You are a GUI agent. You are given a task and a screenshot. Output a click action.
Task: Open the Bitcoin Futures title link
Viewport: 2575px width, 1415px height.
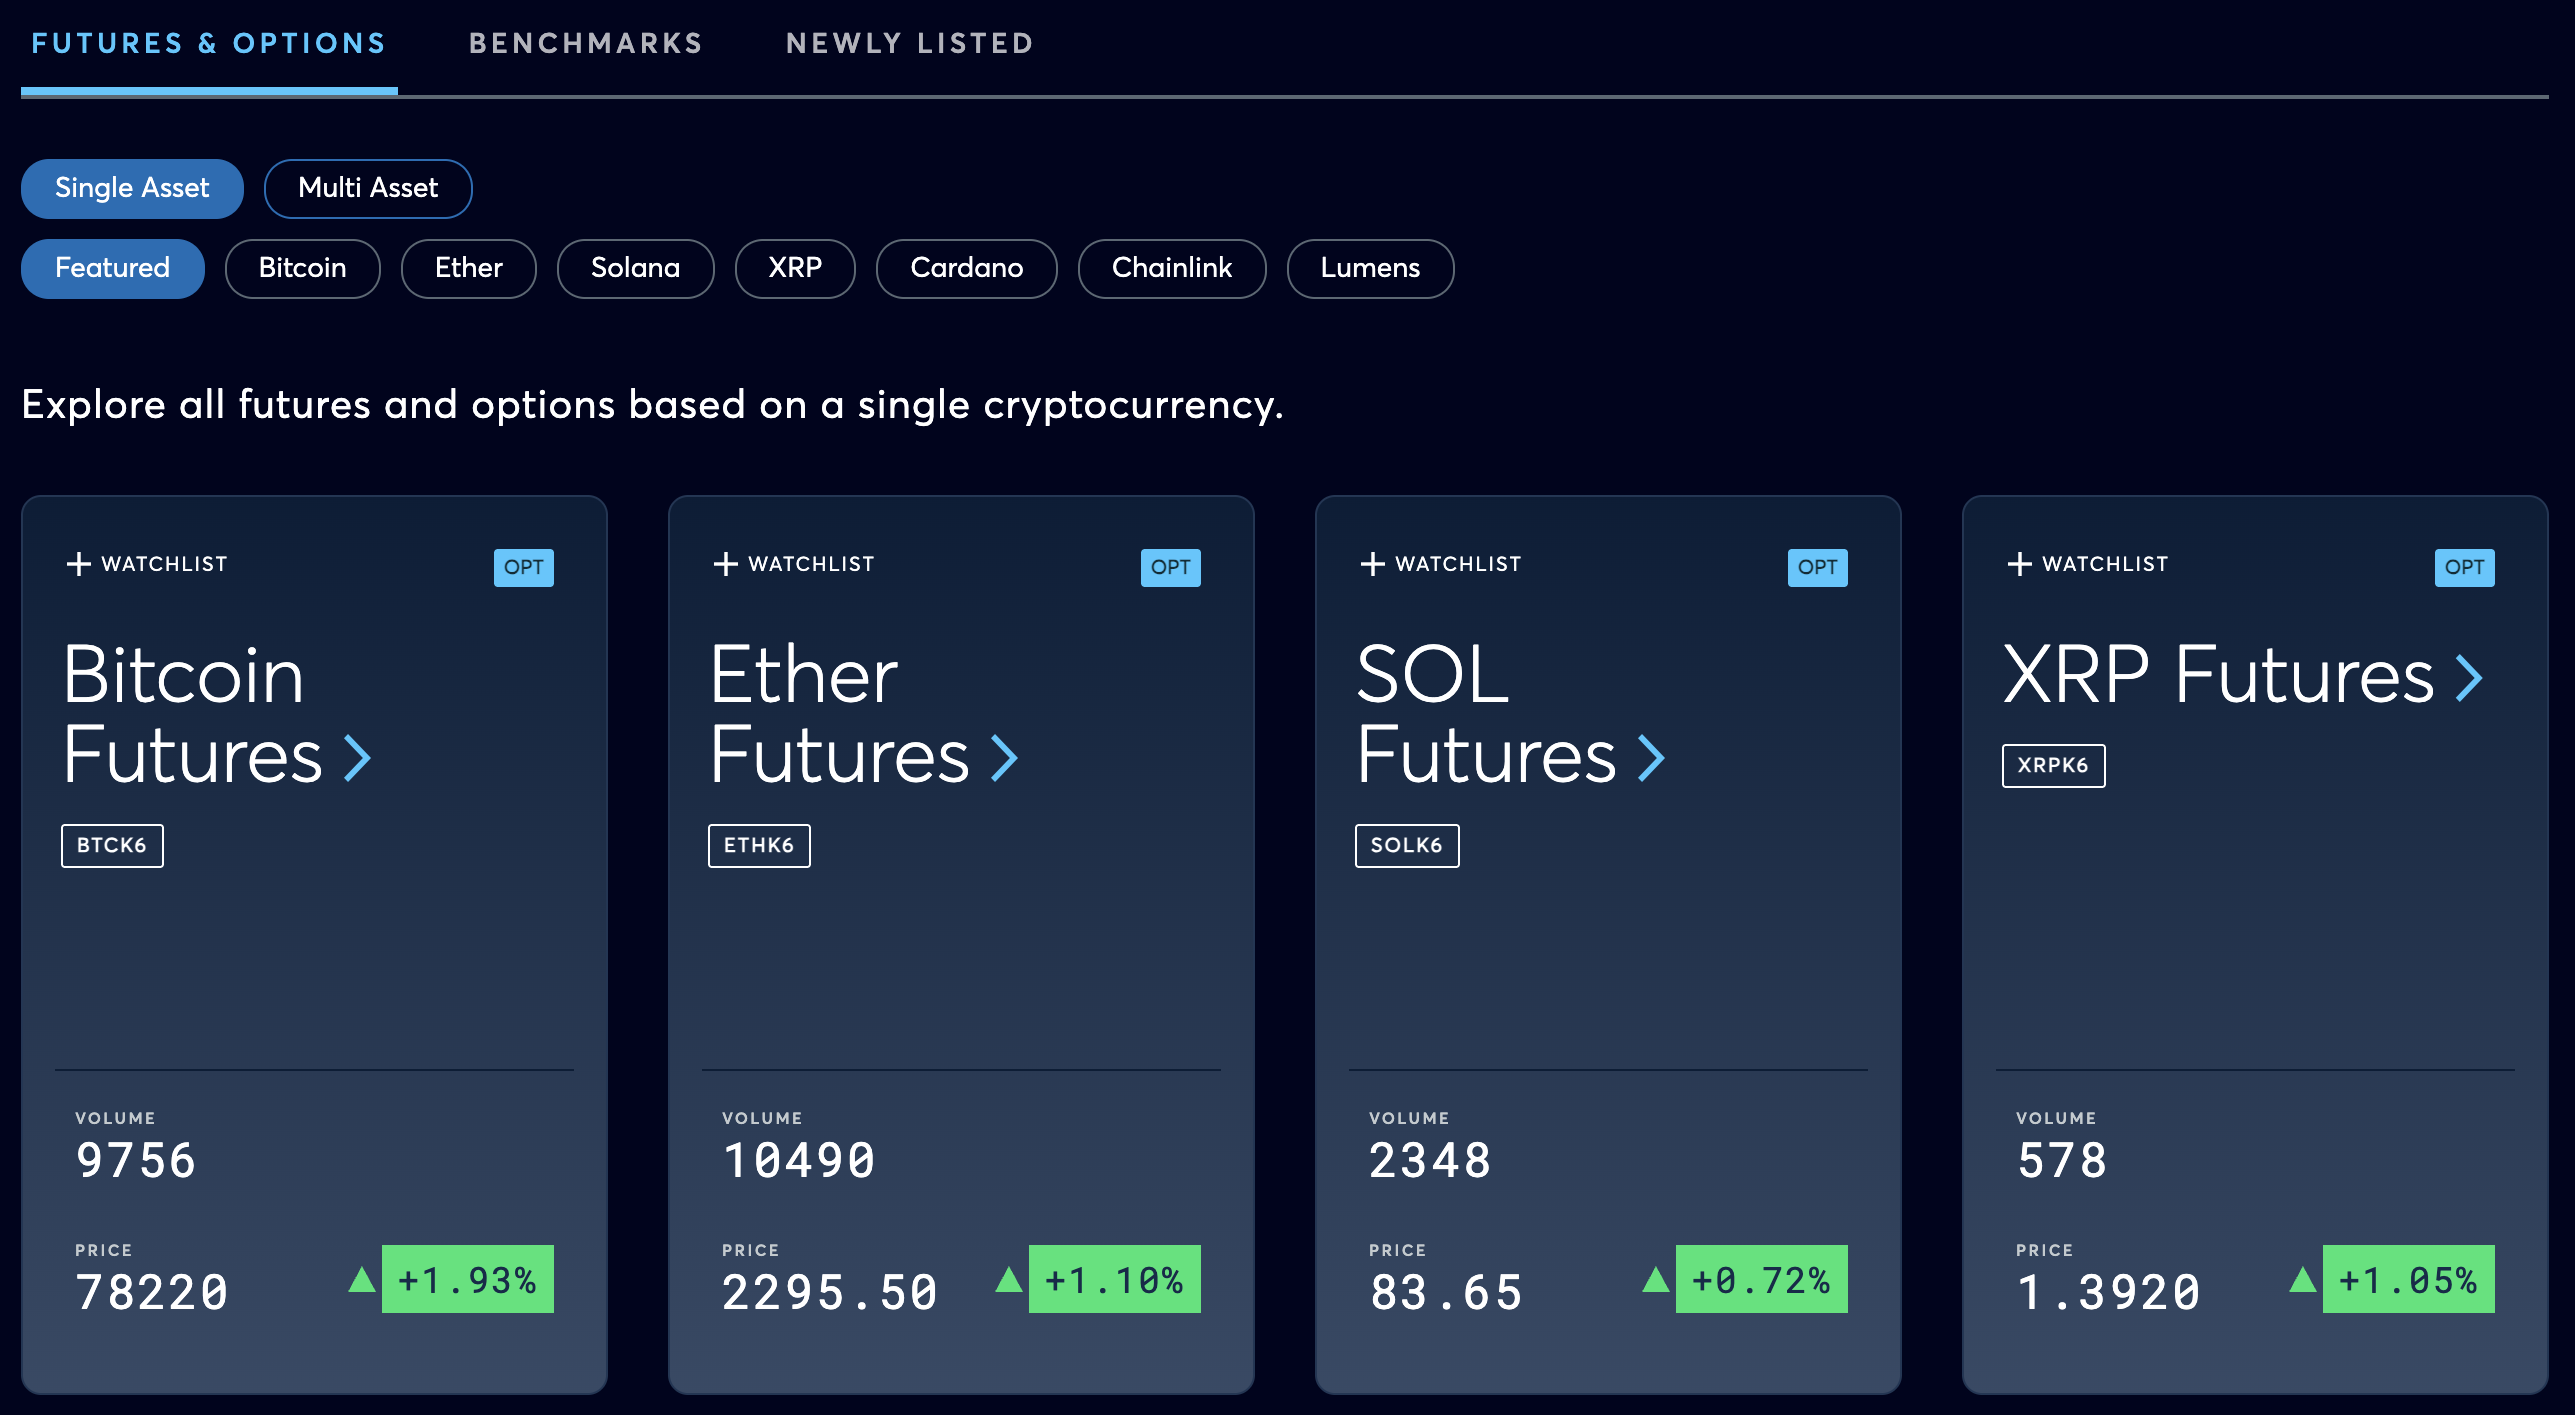193,714
